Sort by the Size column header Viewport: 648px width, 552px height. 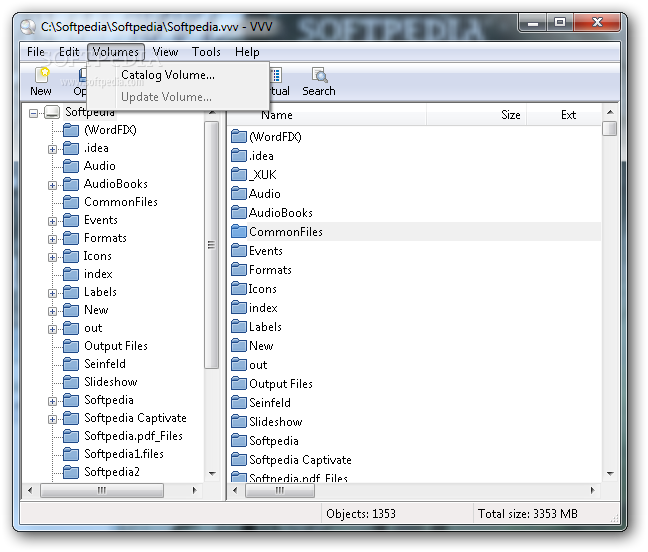(x=476, y=115)
